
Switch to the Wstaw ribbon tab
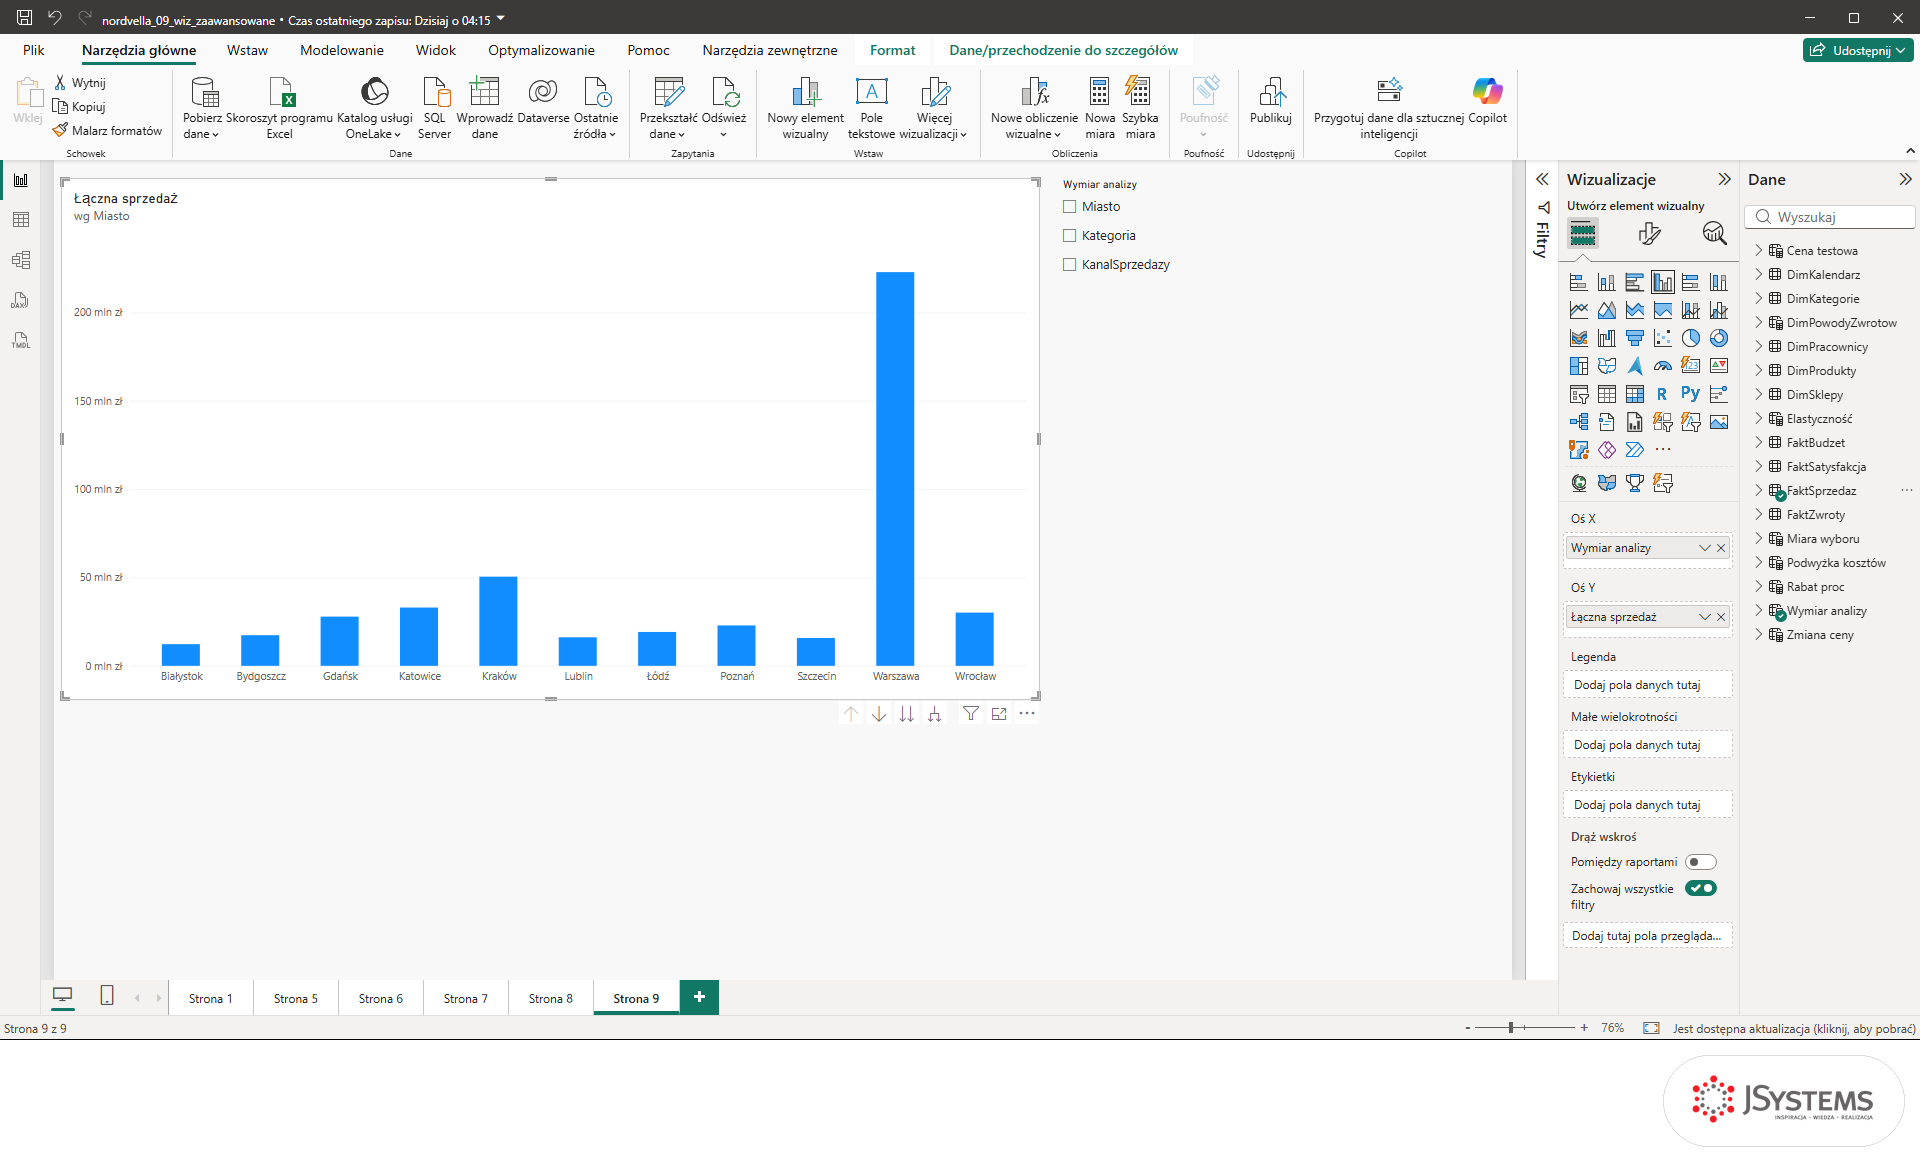[247, 50]
